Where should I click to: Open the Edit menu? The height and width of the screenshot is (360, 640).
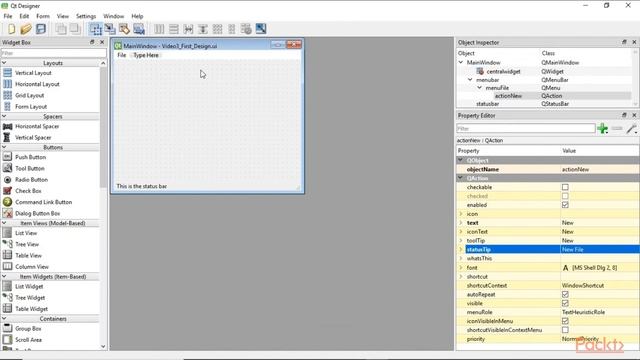point(24,16)
